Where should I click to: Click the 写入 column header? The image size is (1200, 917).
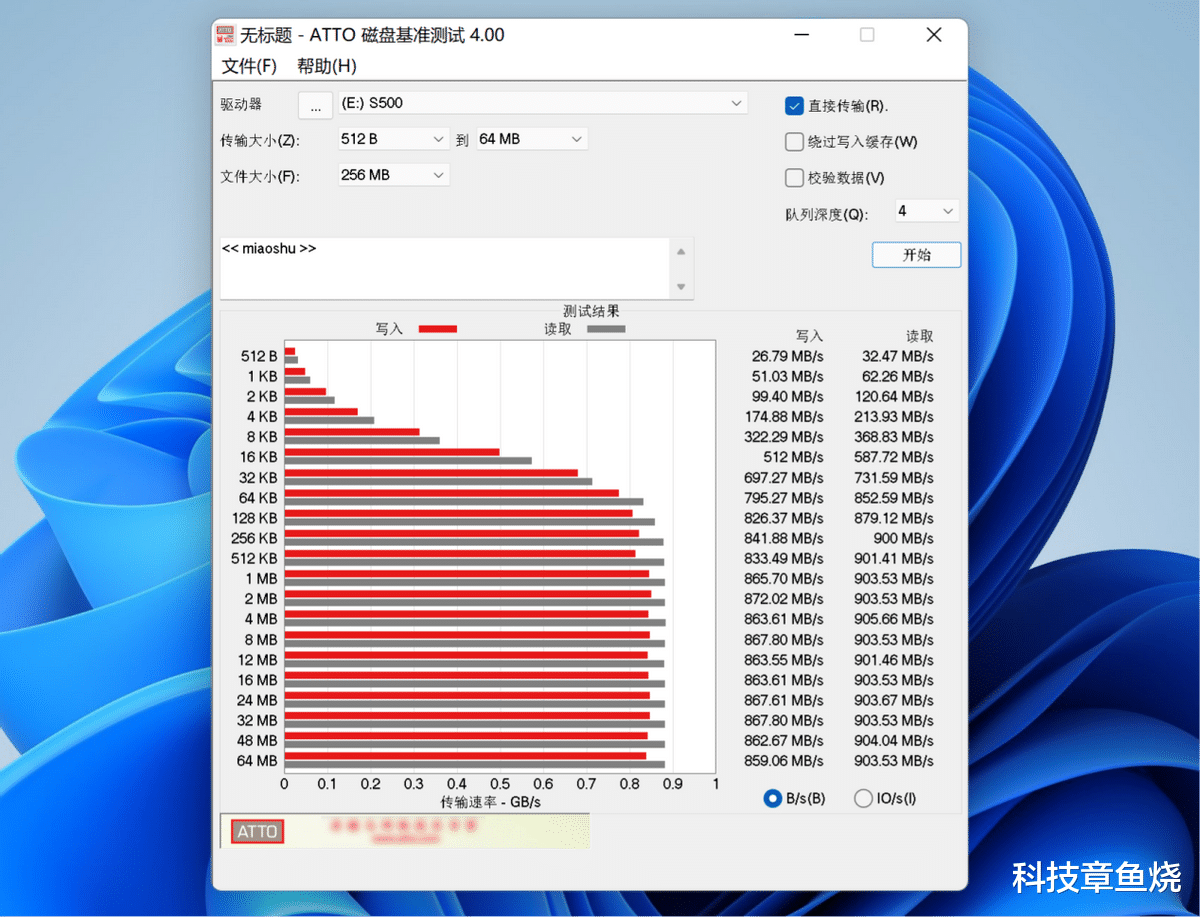[809, 336]
